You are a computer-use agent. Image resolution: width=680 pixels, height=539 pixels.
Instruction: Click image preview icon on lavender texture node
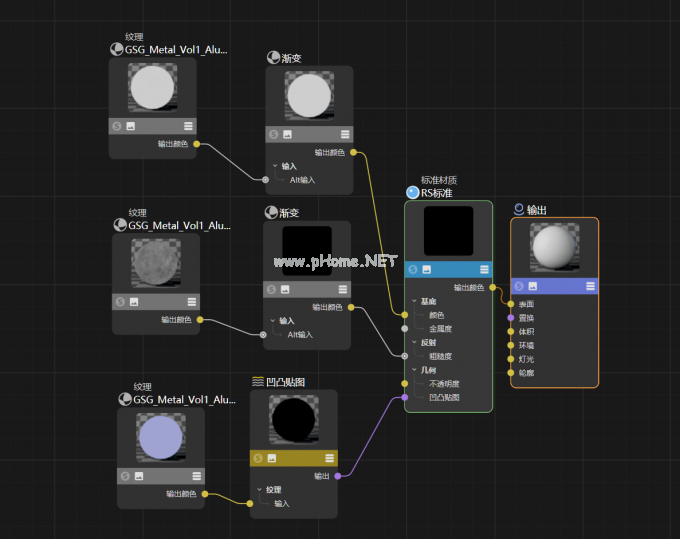[x=139, y=476]
